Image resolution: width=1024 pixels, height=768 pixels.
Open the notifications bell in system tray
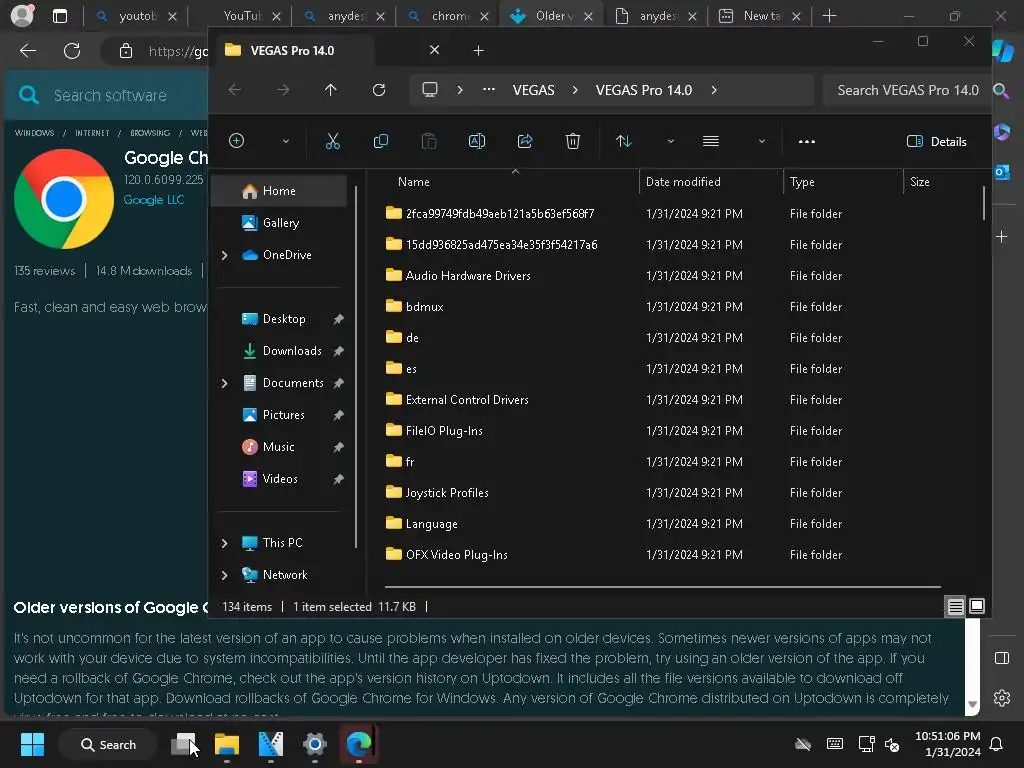click(996, 744)
